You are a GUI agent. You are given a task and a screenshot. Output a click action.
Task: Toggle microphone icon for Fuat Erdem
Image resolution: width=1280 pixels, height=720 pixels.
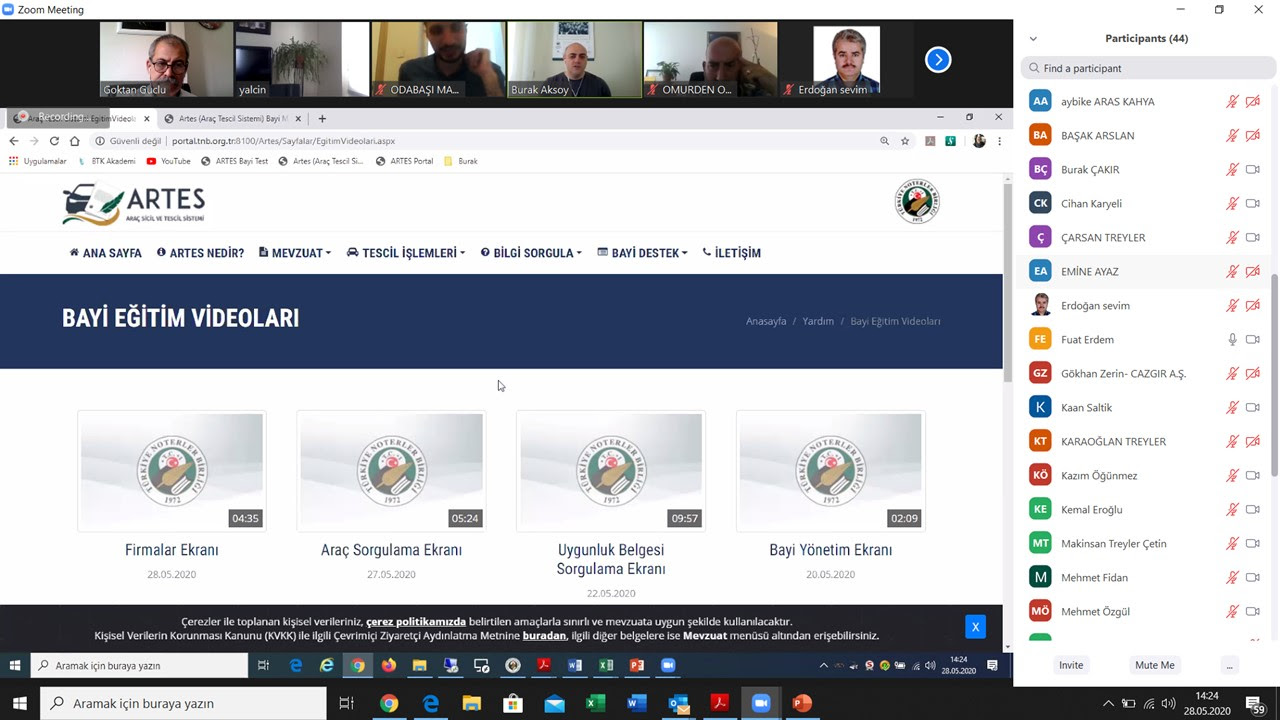[1232, 340]
